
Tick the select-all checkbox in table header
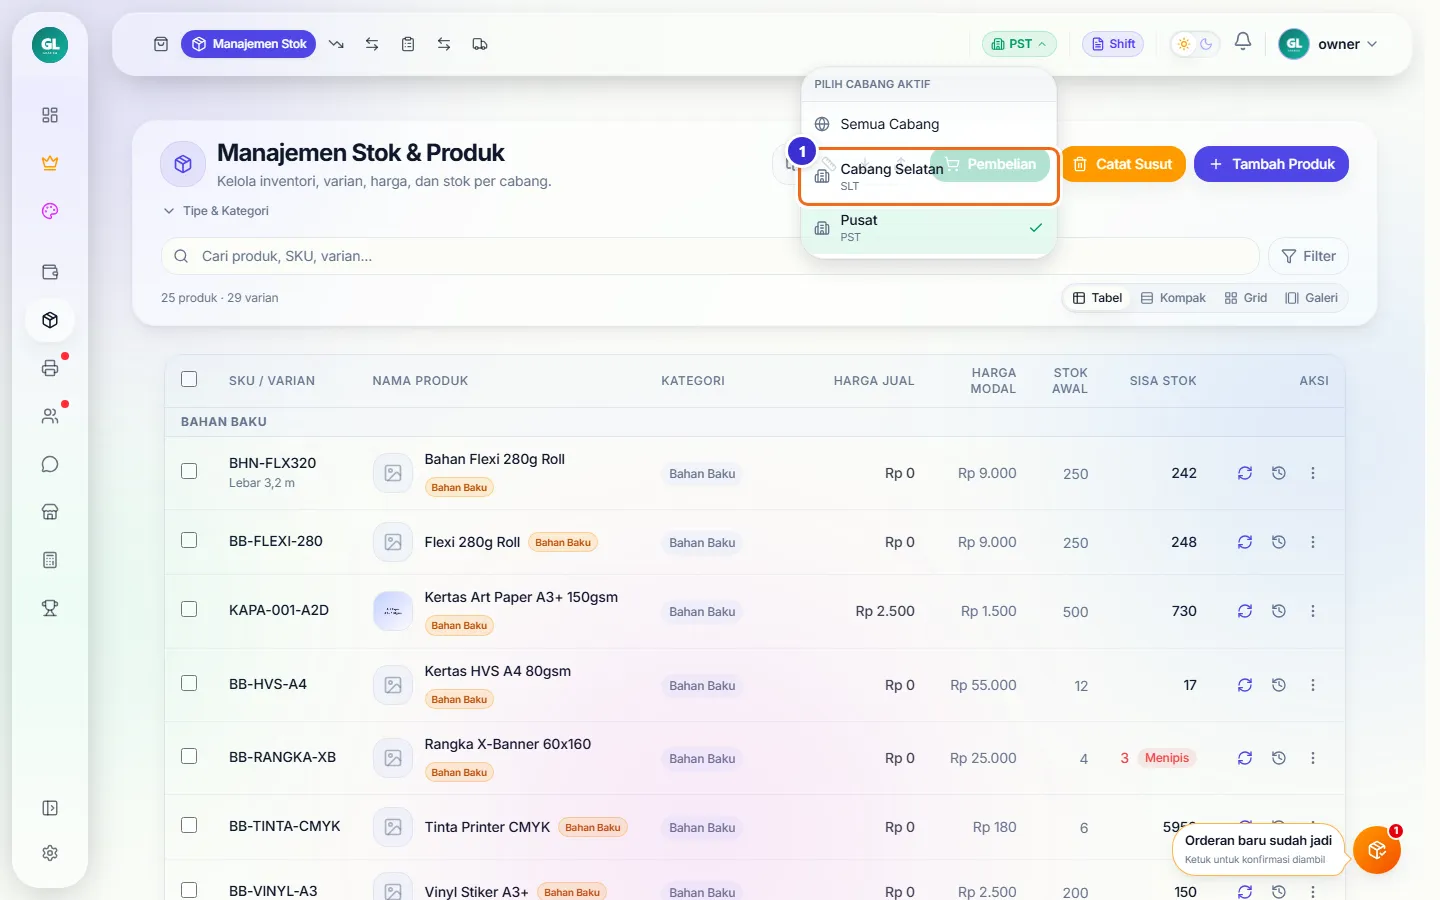point(189,379)
